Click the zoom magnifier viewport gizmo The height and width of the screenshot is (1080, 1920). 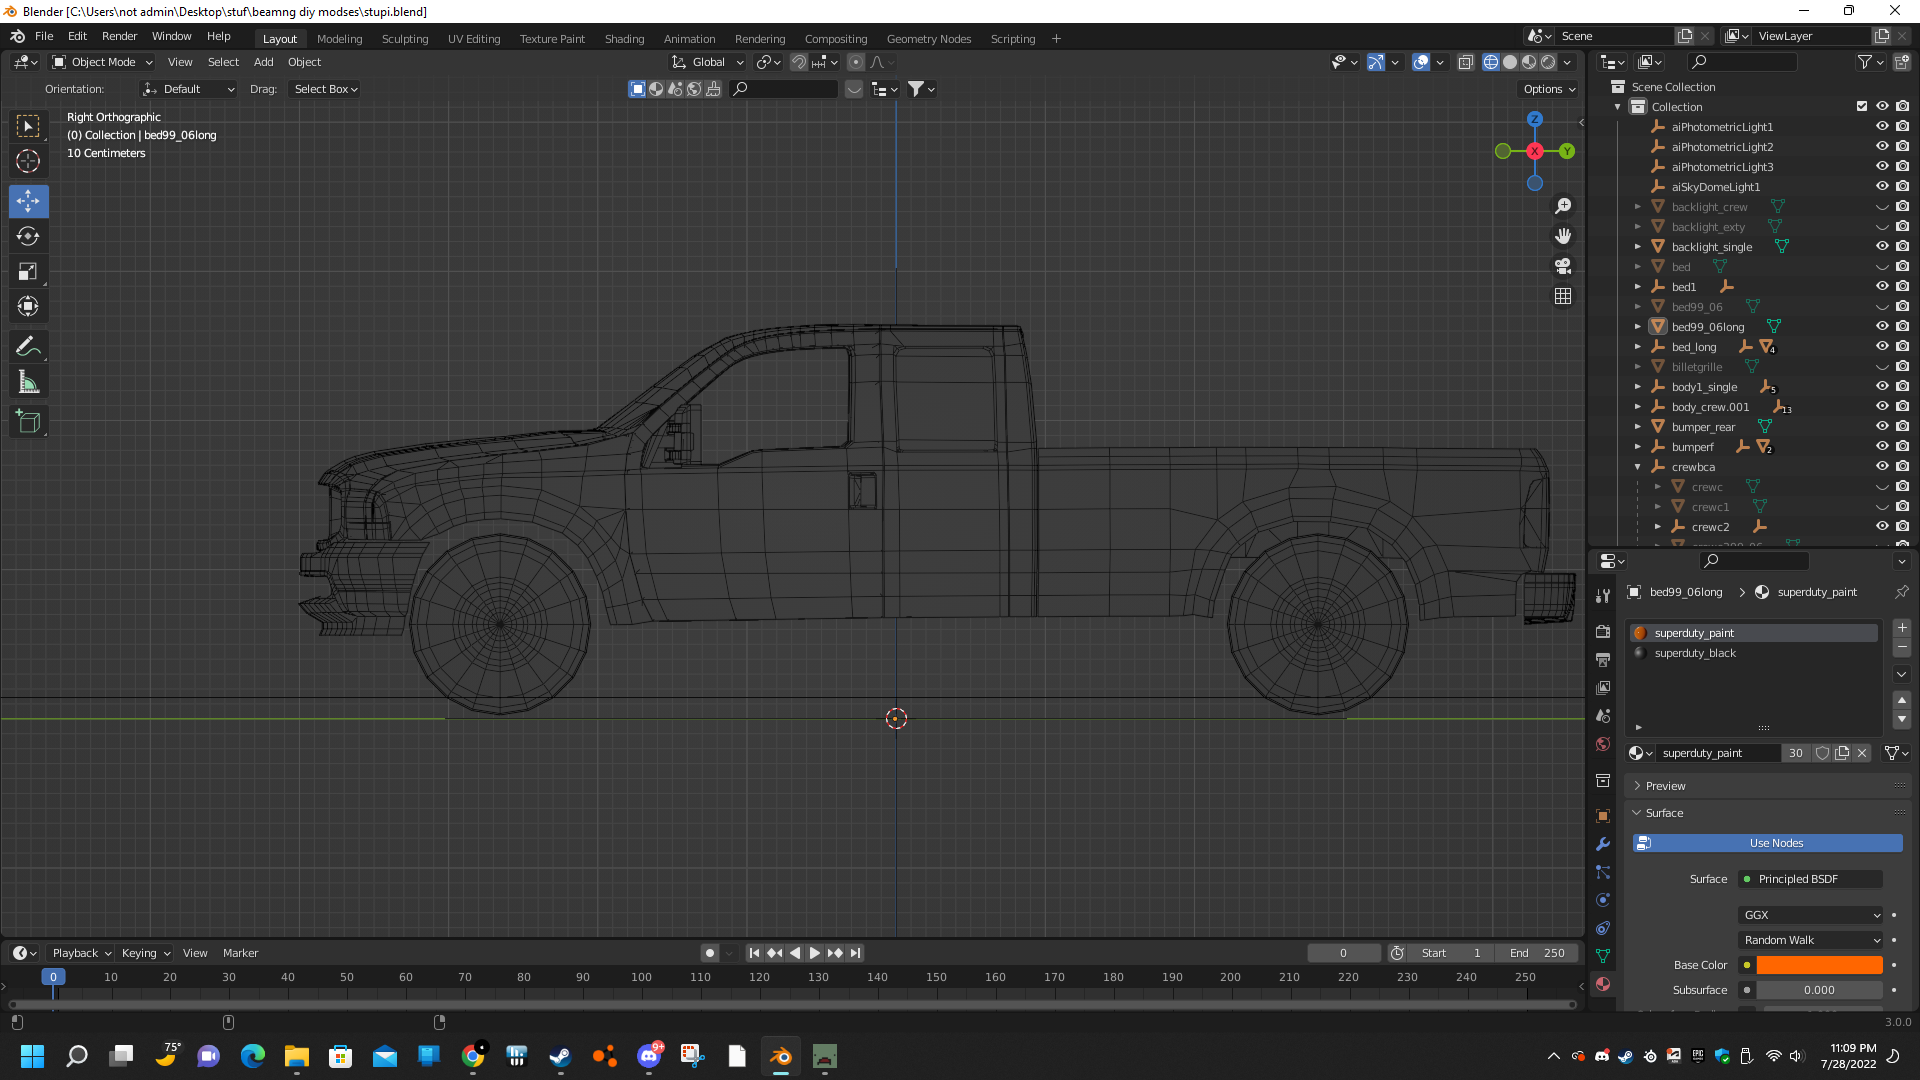click(x=1563, y=206)
